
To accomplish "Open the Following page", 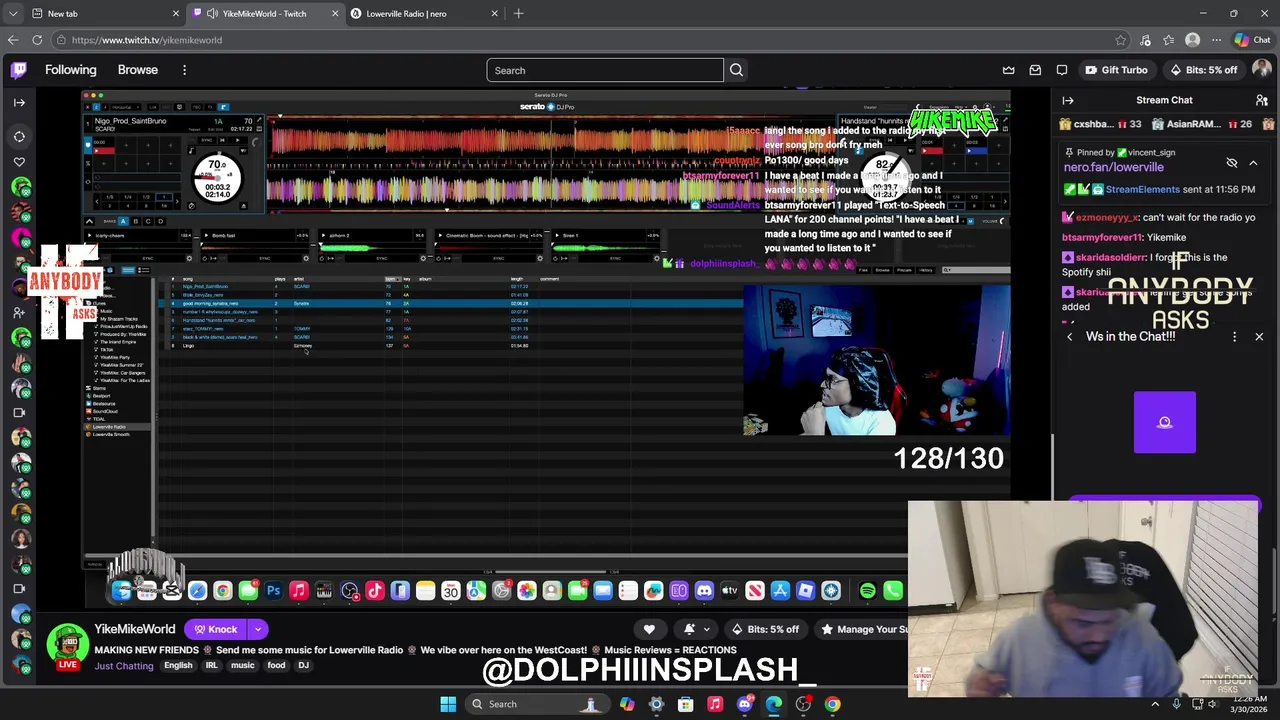I will [x=71, y=70].
